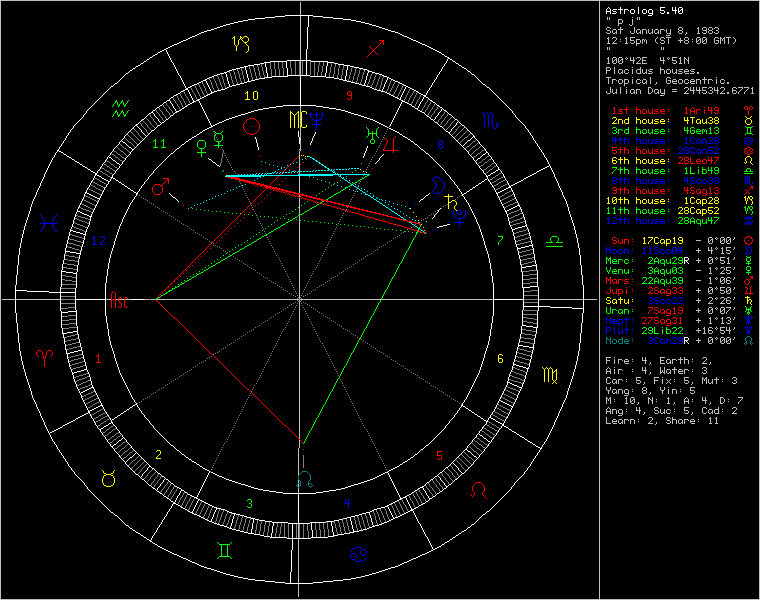Click the Yang: 8, Yin: 5 line
Image resolution: width=760 pixels, height=600 pixels.
pyautogui.click(x=650, y=391)
